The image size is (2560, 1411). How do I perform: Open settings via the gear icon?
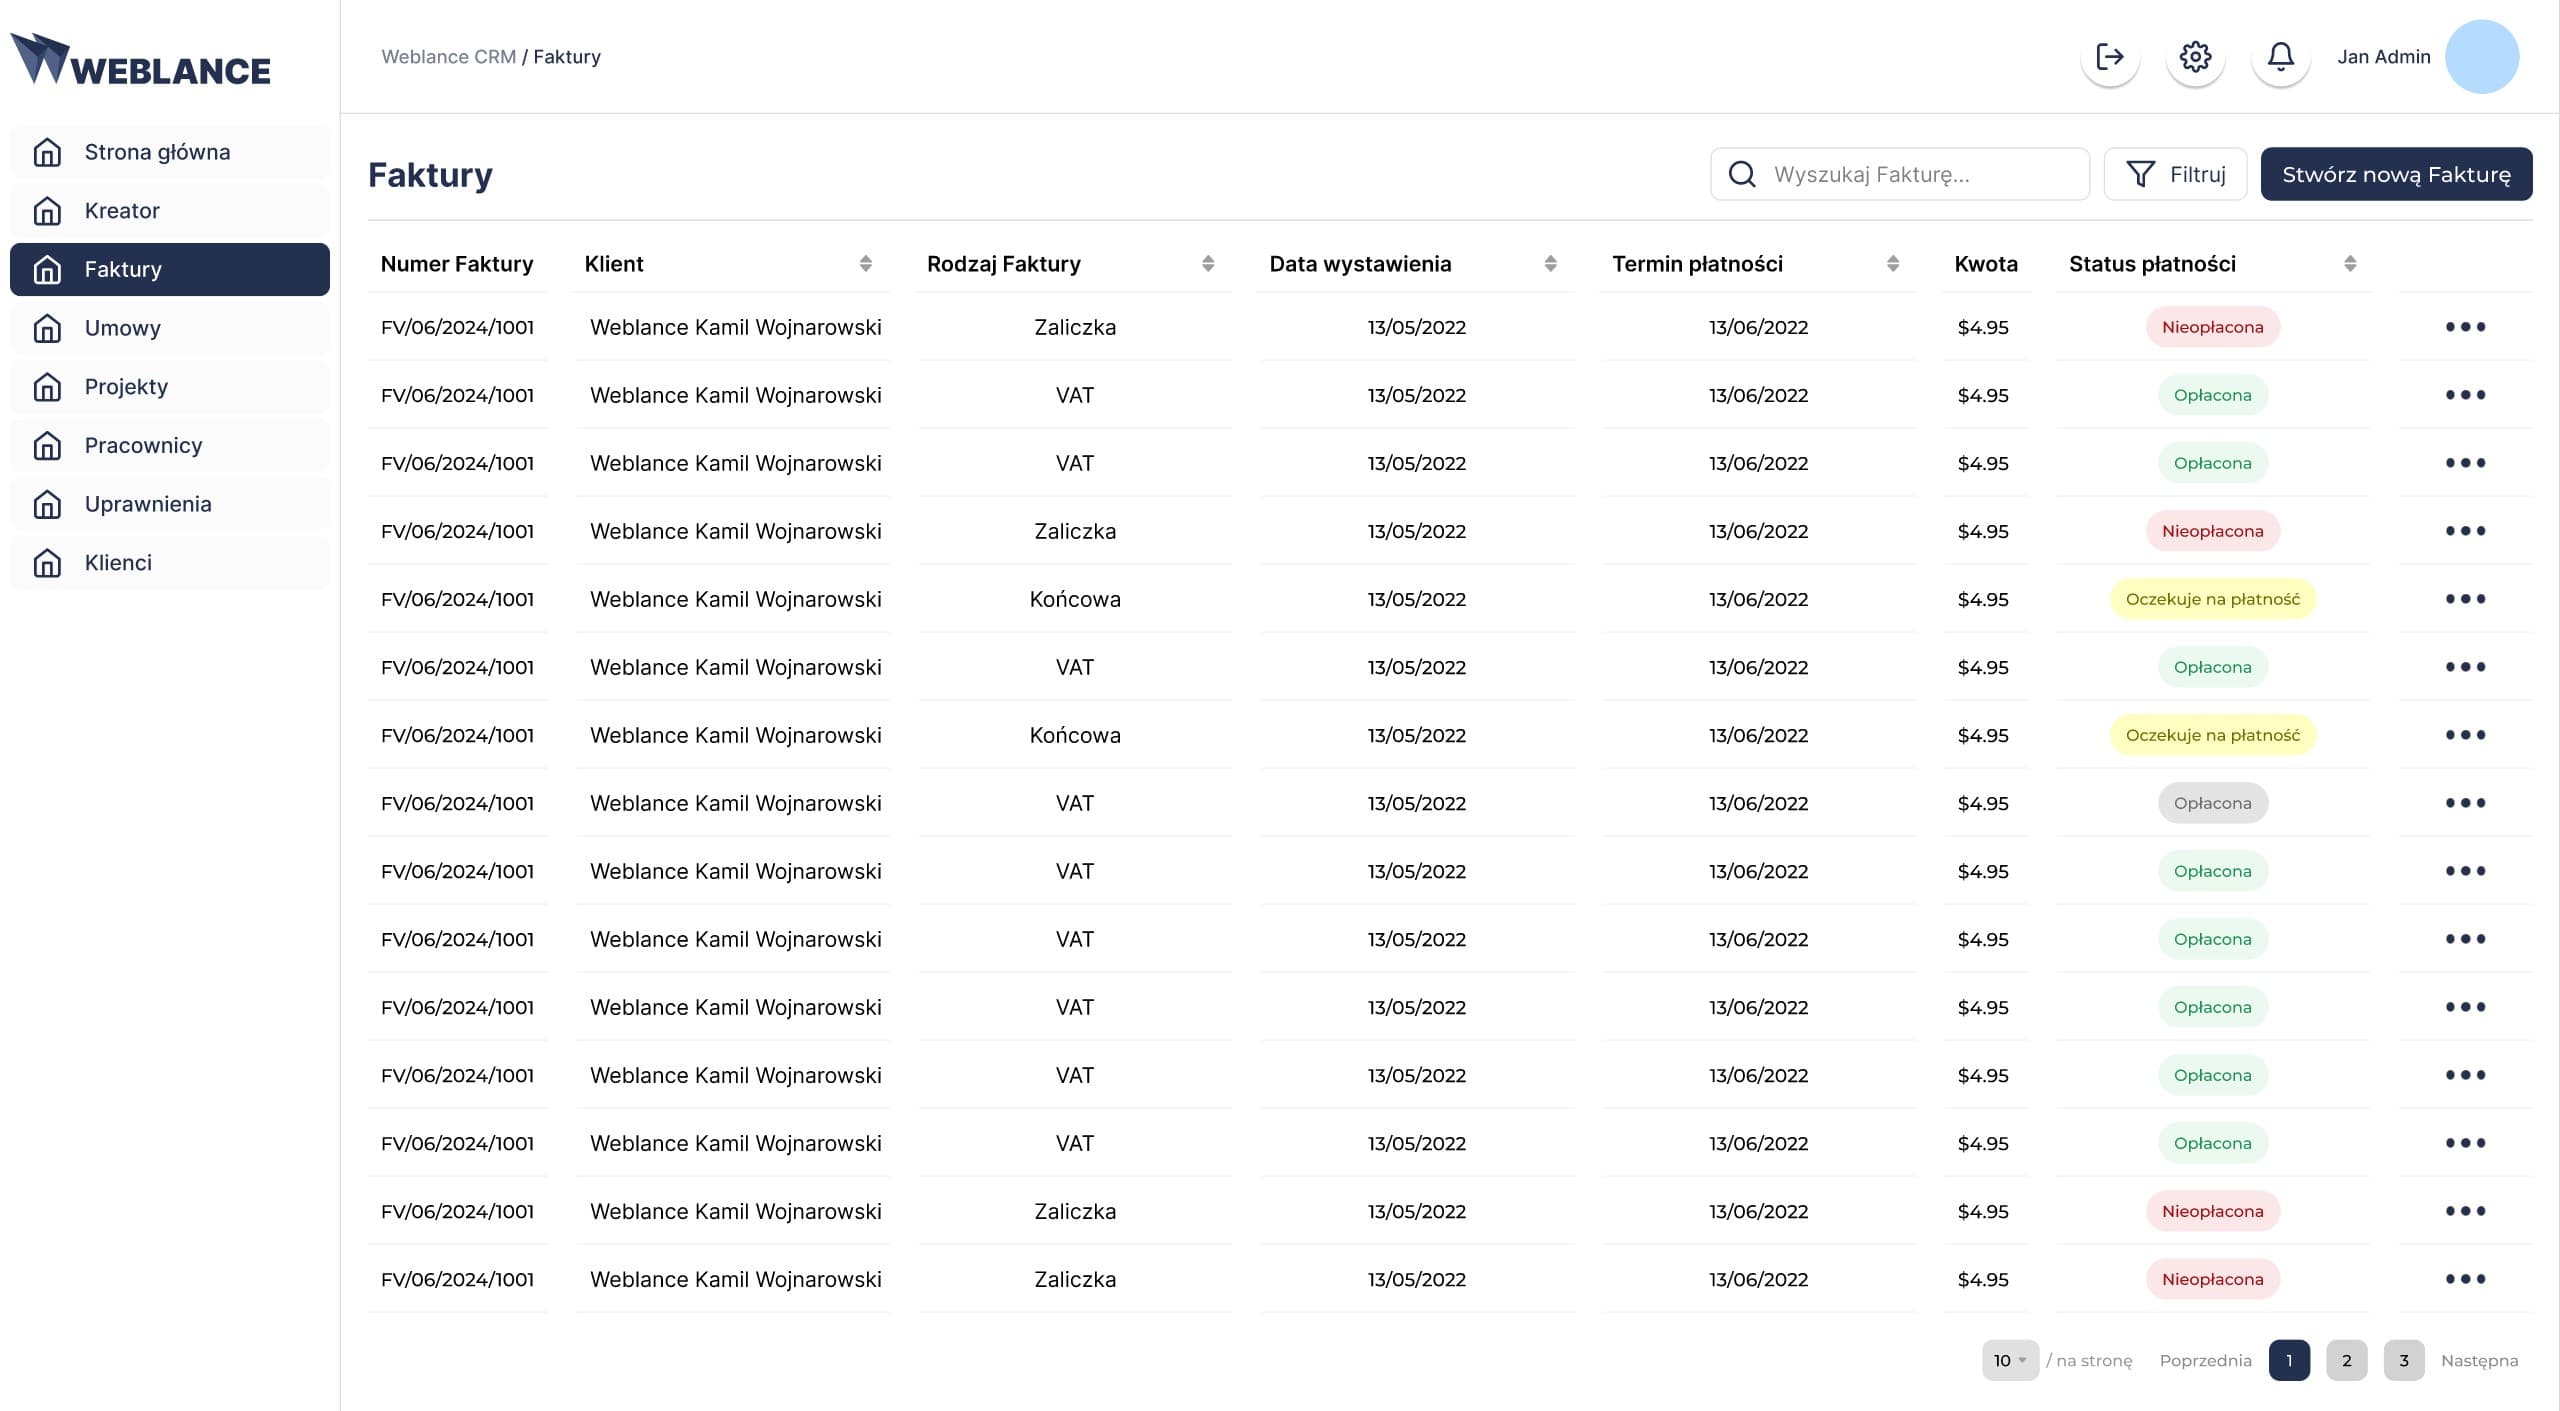point(2195,57)
